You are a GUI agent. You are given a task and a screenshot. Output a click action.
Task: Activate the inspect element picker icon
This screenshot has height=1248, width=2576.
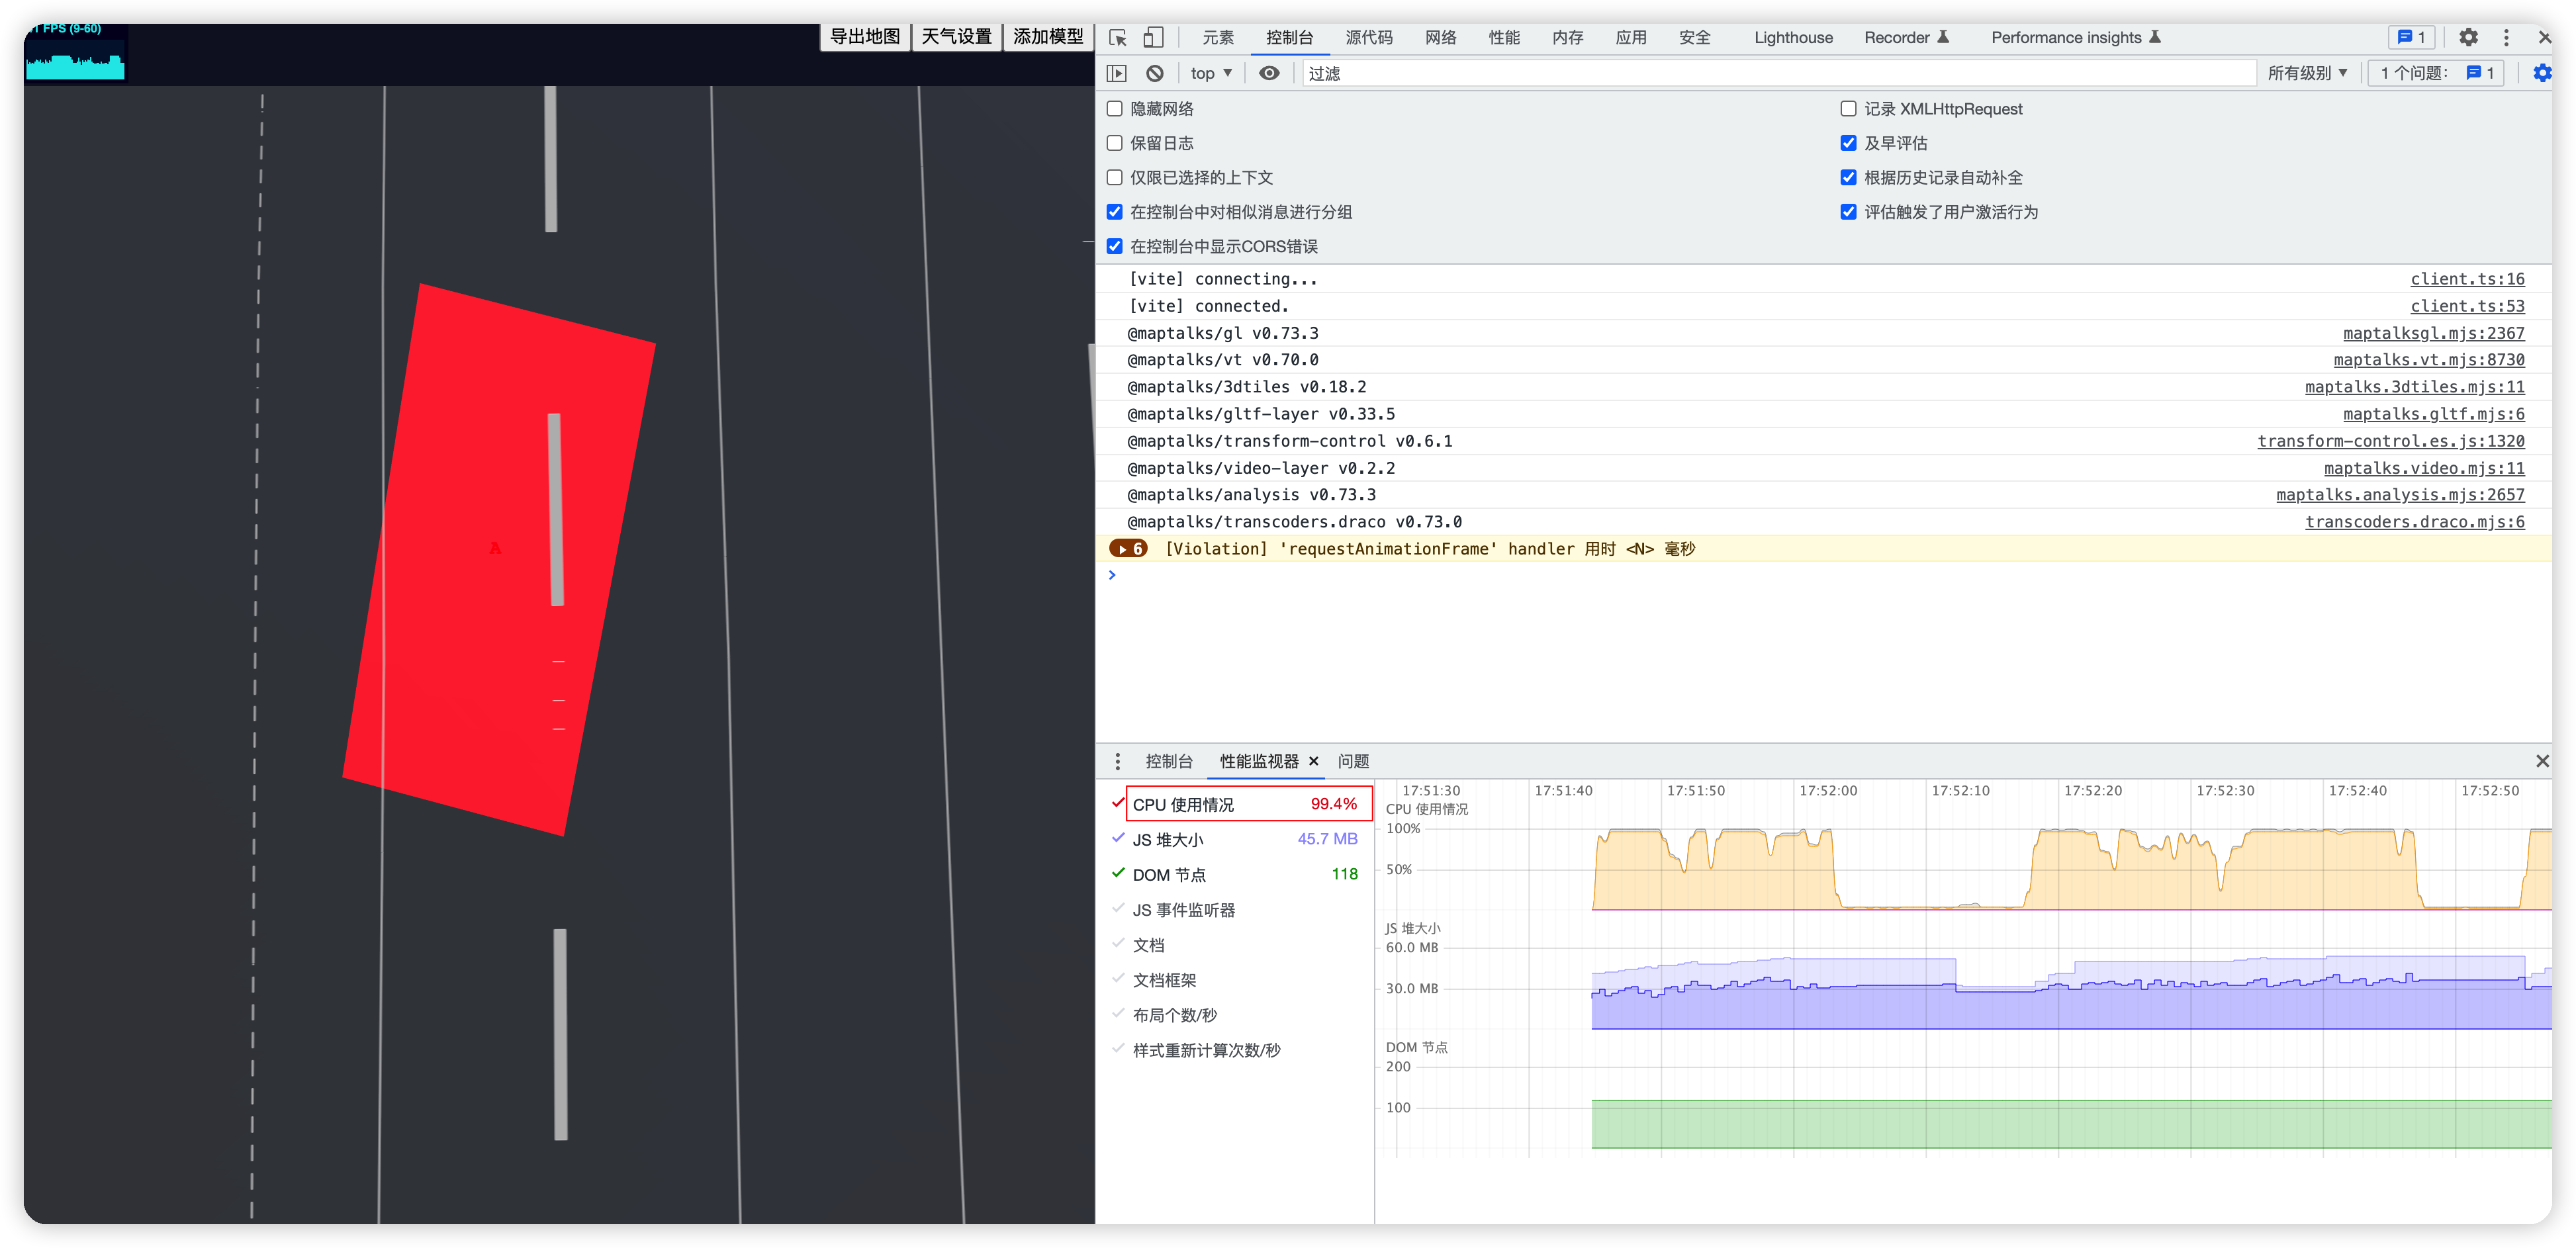pos(1118,38)
